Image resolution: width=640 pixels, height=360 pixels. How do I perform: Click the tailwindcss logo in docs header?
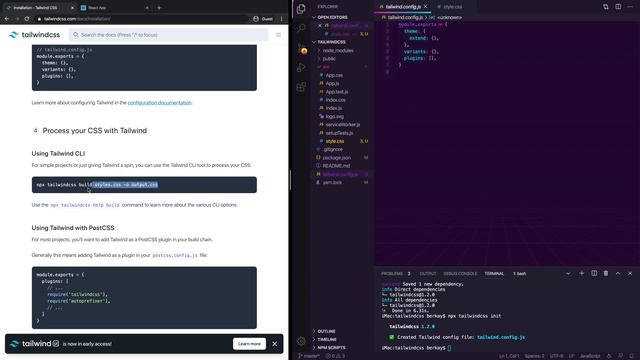coord(35,35)
